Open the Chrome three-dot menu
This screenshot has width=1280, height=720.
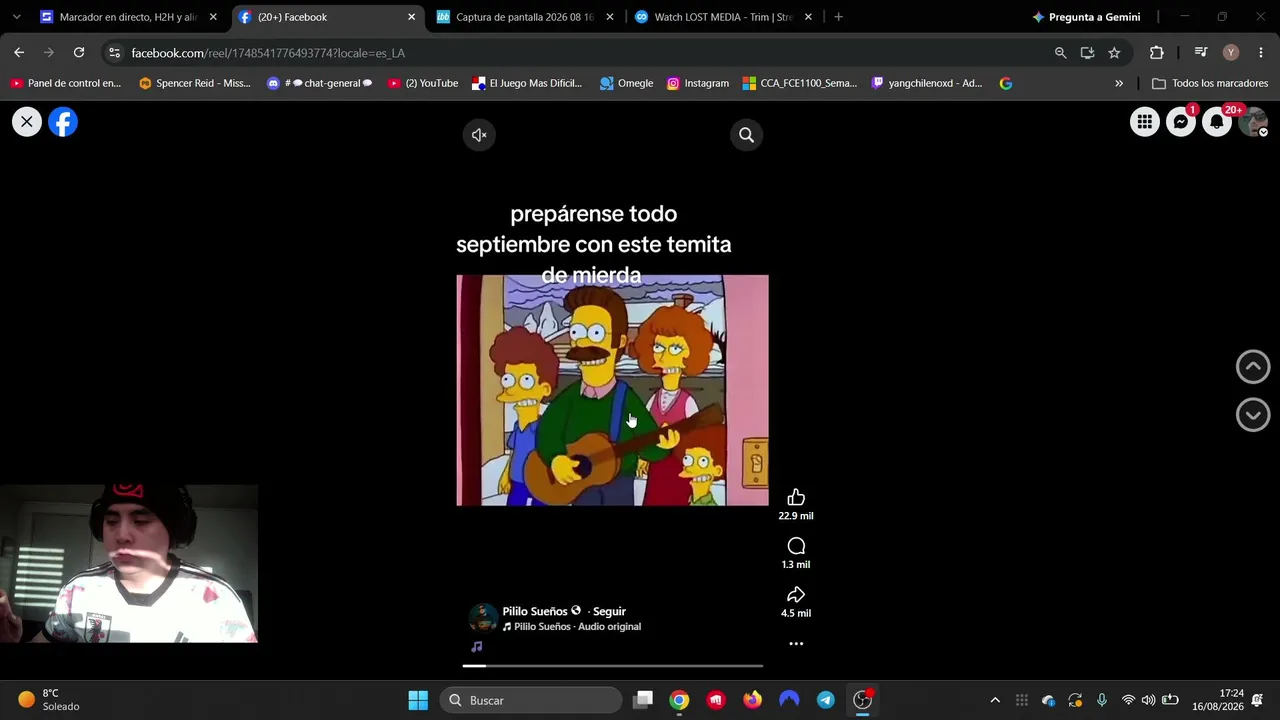point(1261,53)
